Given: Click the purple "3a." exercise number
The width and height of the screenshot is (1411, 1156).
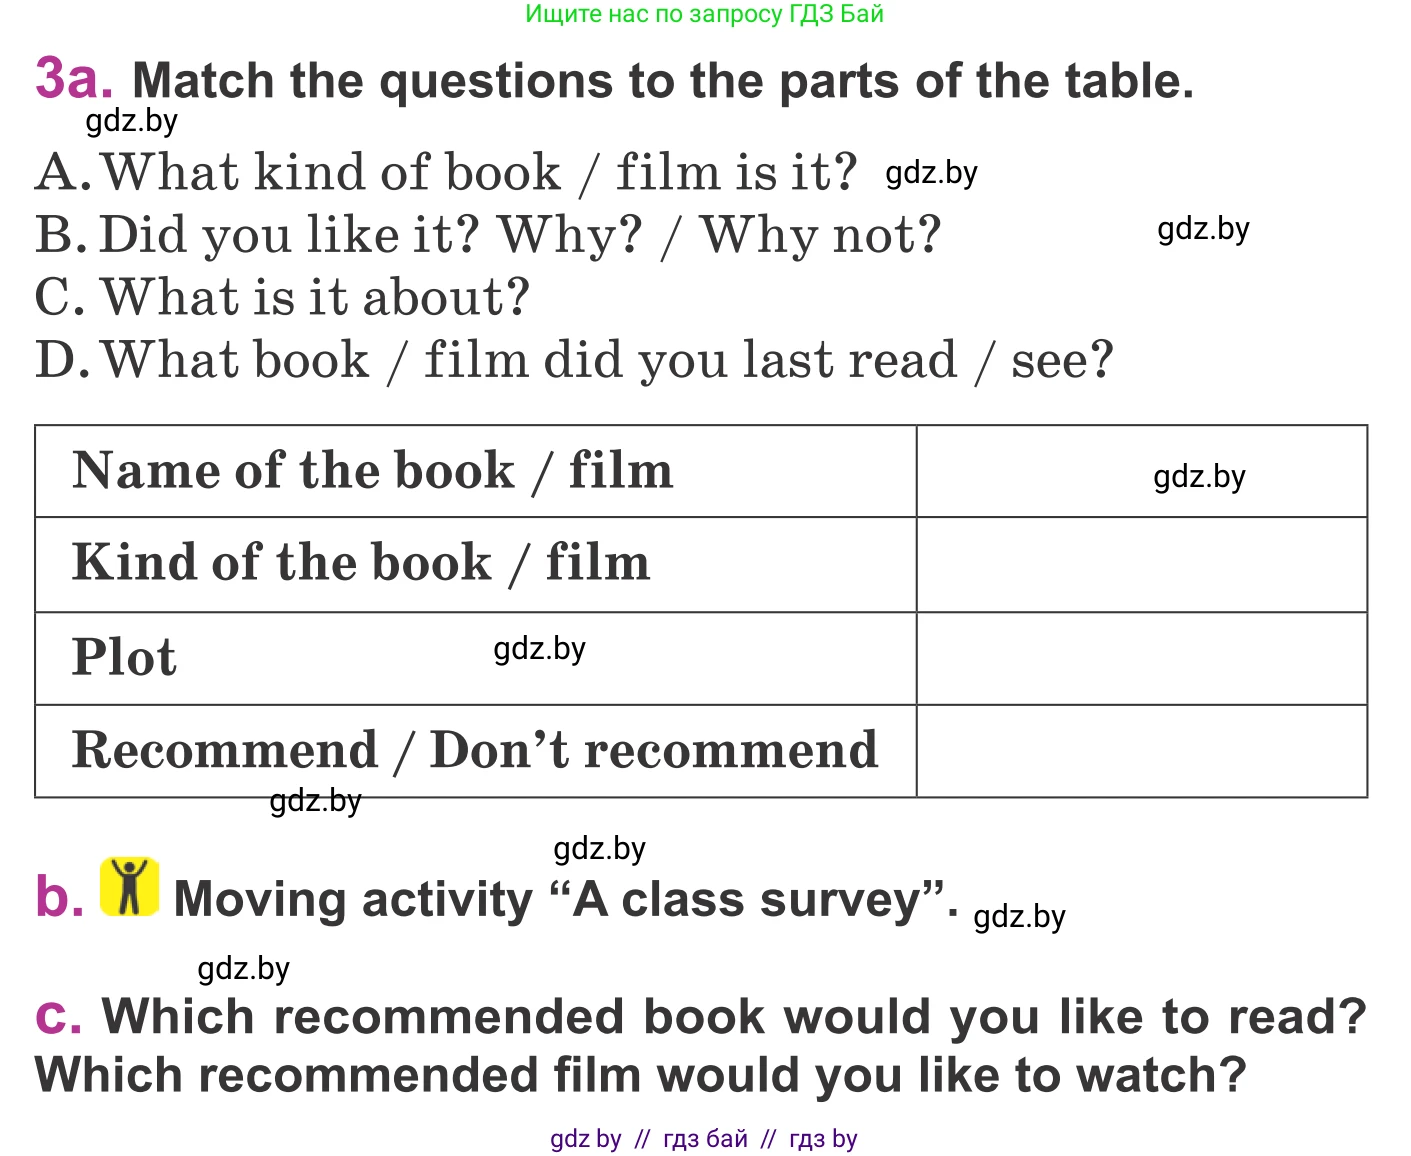Looking at the screenshot, I should pyautogui.click(x=73, y=78).
